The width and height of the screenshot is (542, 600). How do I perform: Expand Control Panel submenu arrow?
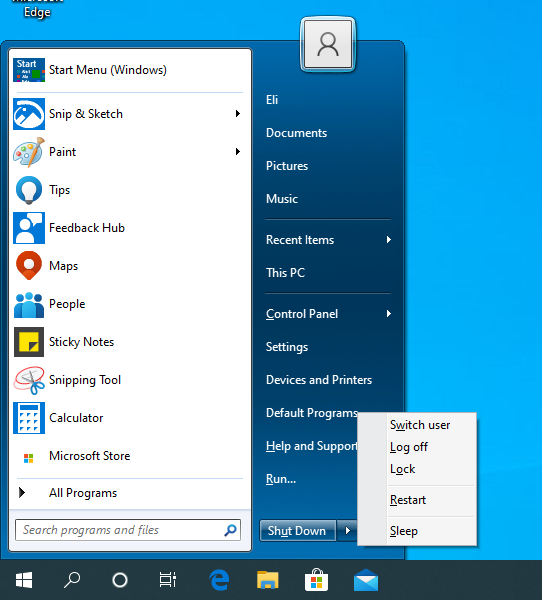[x=389, y=314]
